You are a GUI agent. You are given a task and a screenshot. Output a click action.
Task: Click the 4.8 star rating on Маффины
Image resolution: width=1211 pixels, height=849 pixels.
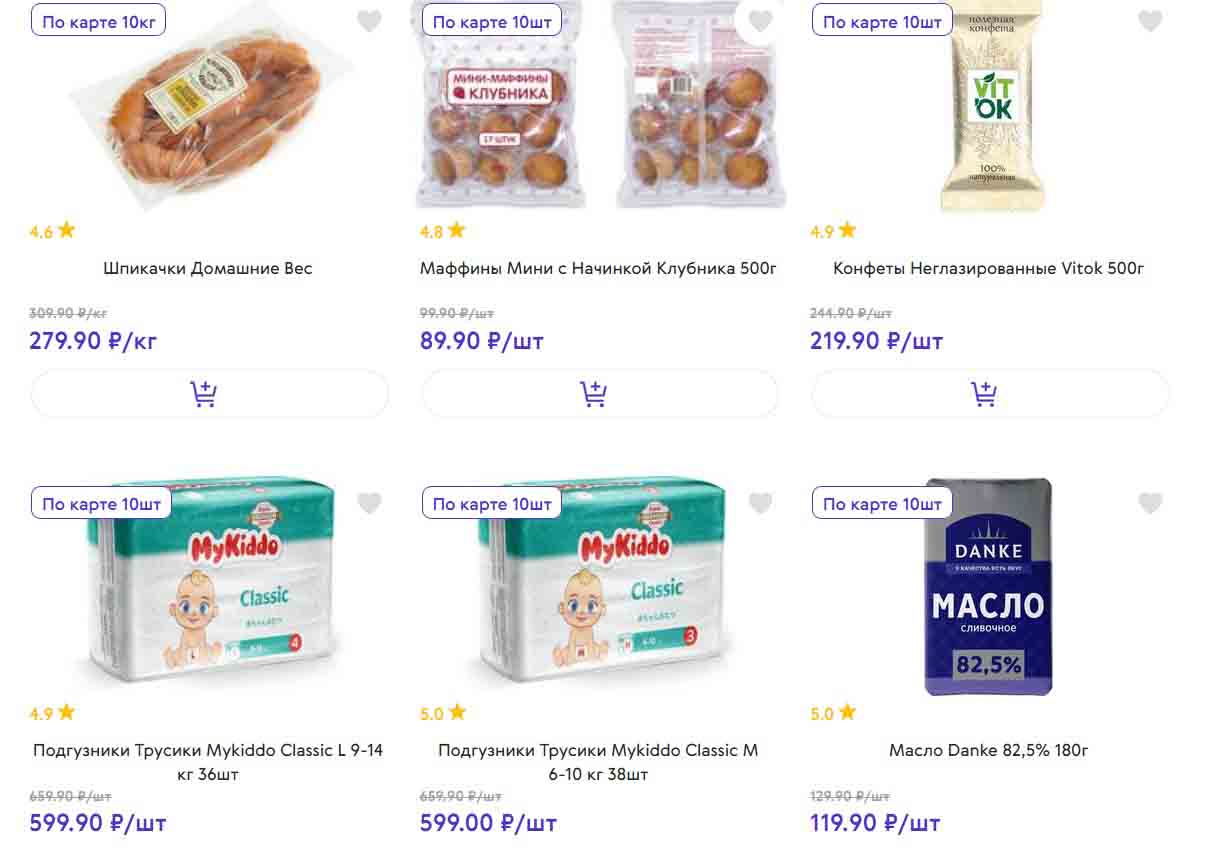(443, 231)
